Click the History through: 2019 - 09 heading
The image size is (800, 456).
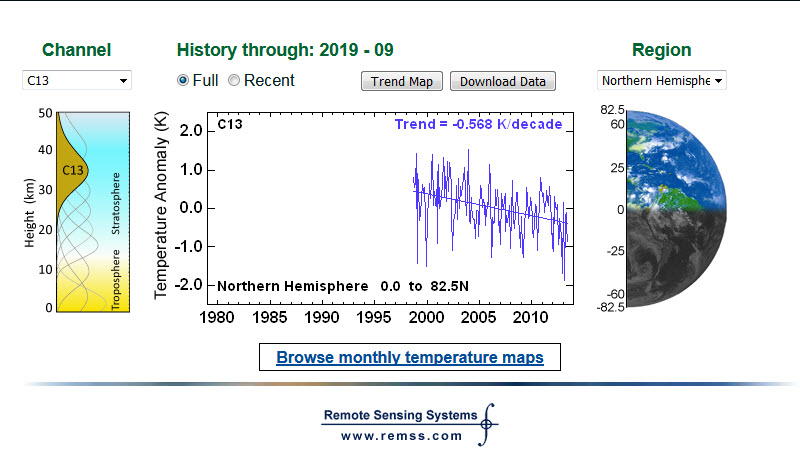coord(285,50)
